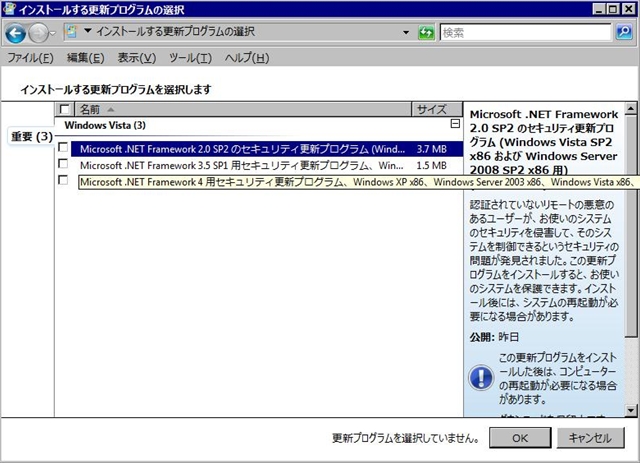Viewport: 640px width, 463px height.
Task: Open the ヘルプ(H) menu
Action: [x=247, y=58]
